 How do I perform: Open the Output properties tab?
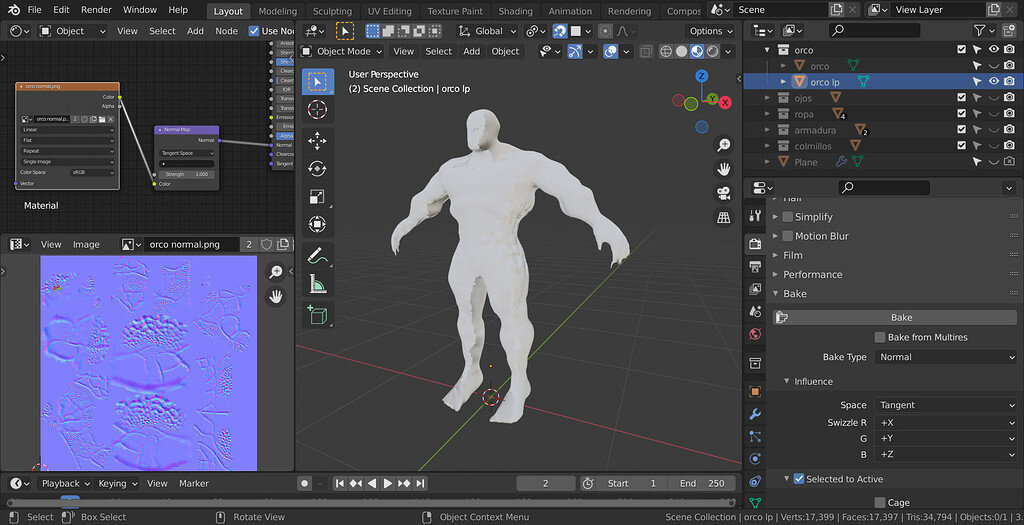pyautogui.click(x=755, y=266)
